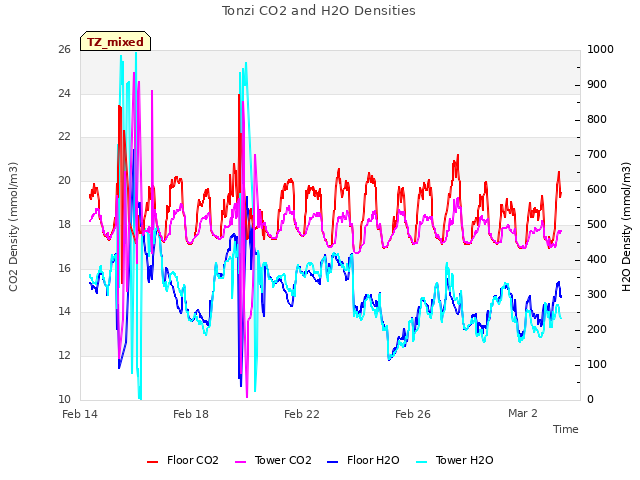This screenshot has width=640, height=480.
Task: Click the left axis value 14
Action: pyautogui.click(x=64, y=312)
